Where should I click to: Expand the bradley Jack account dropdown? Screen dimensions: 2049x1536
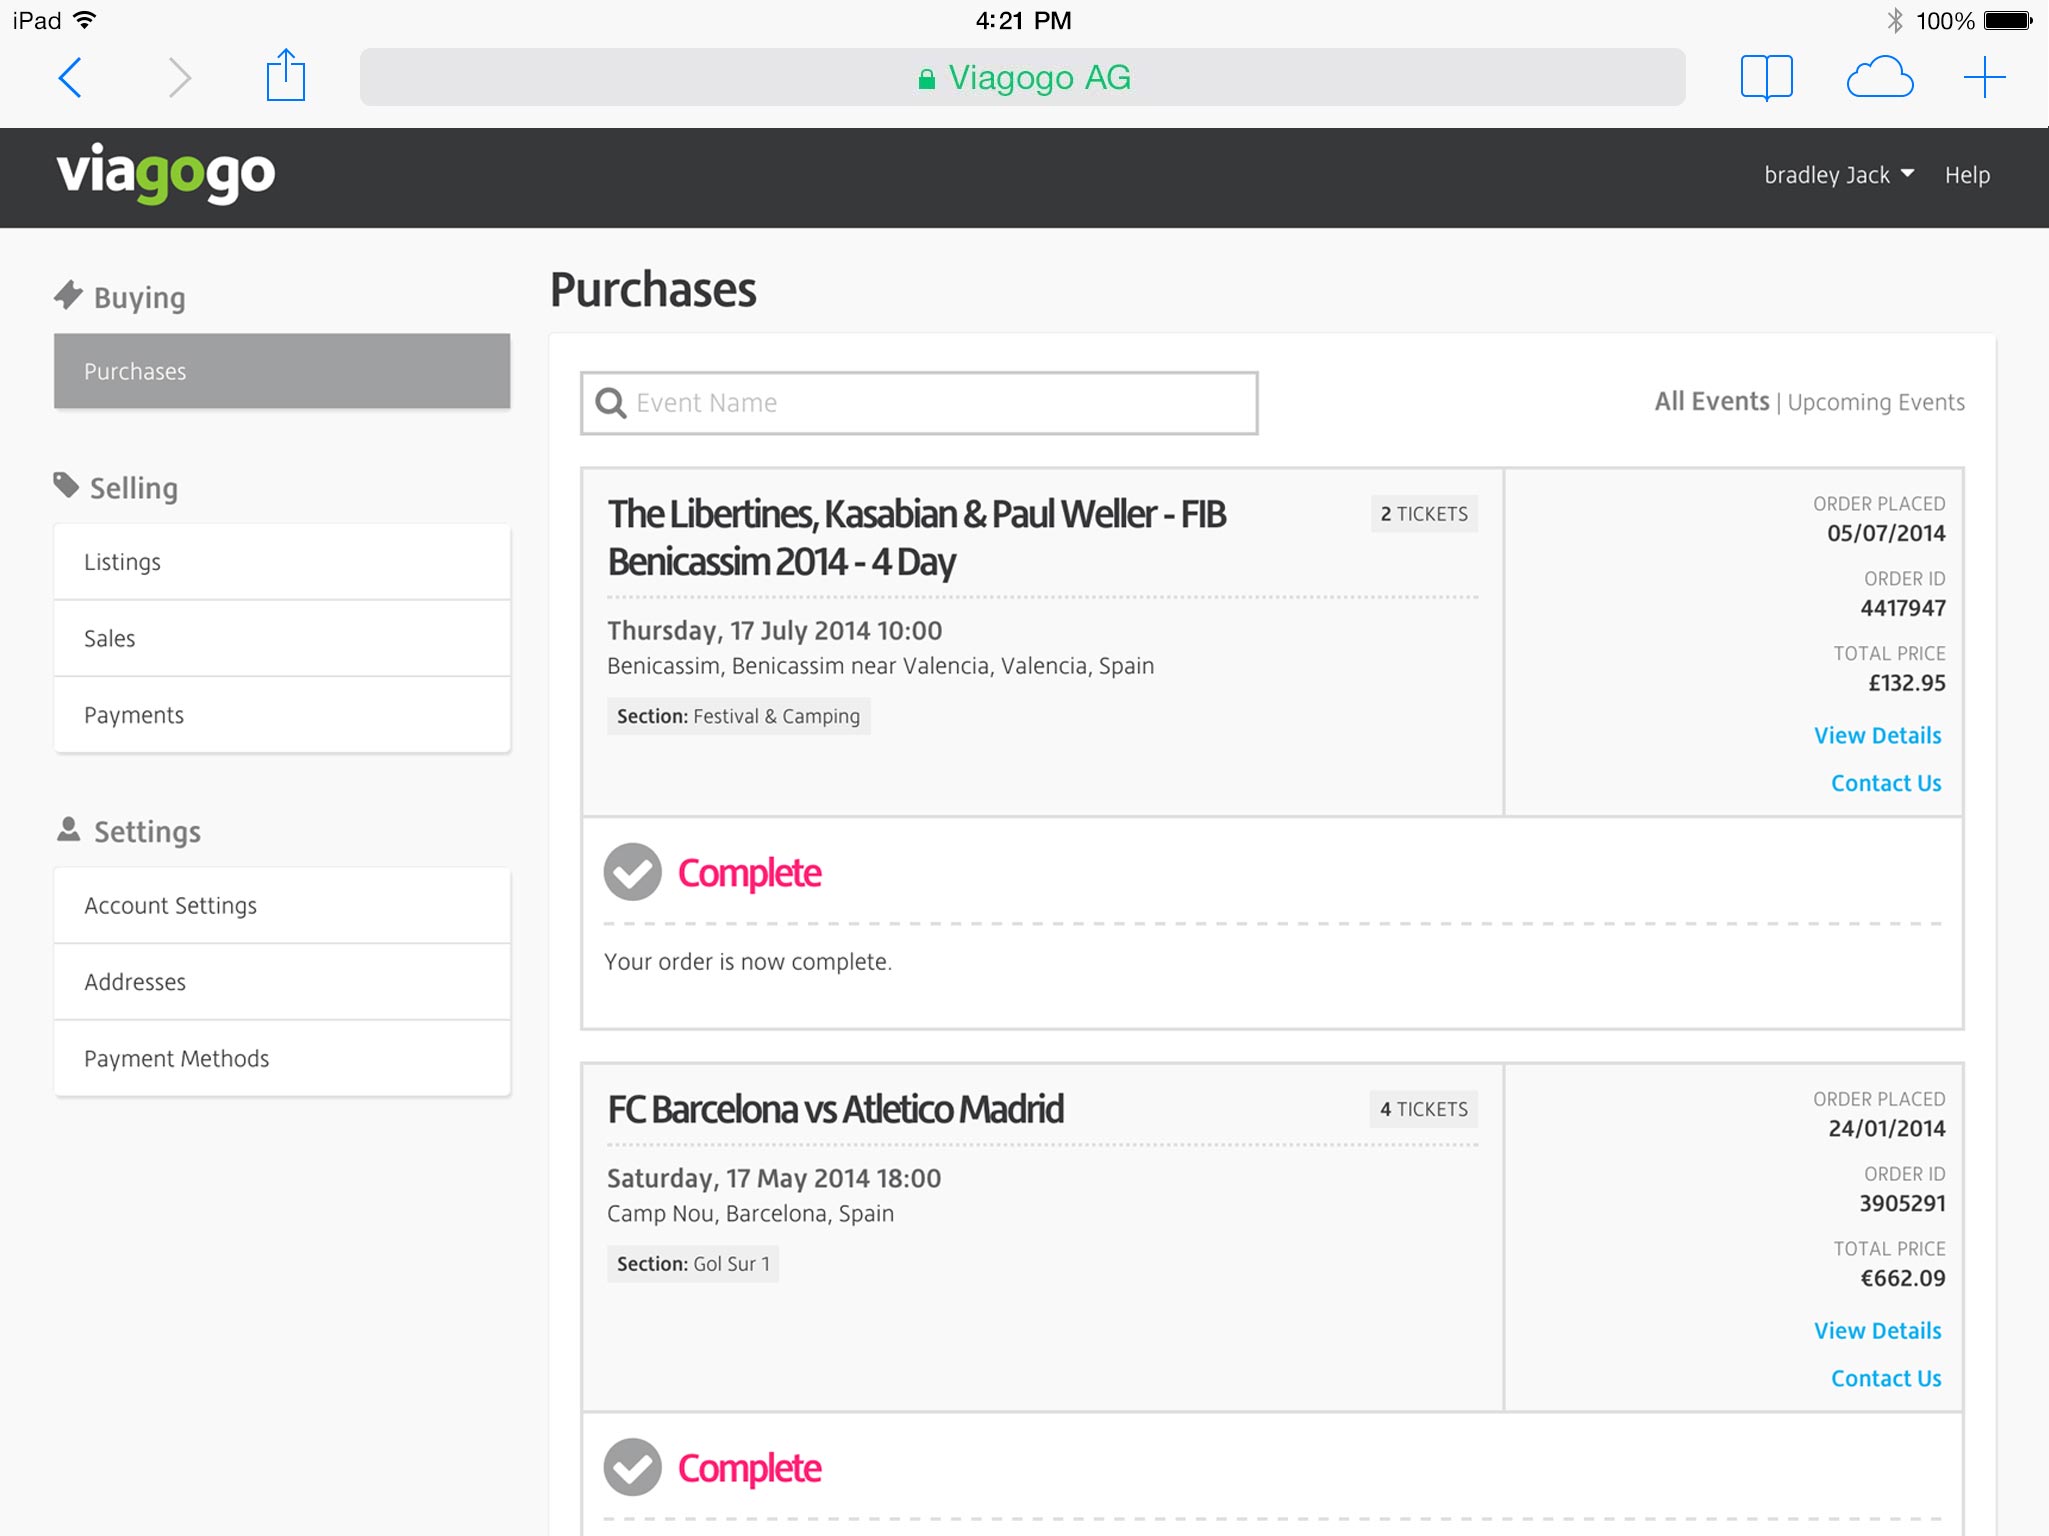pos(1838,175)
